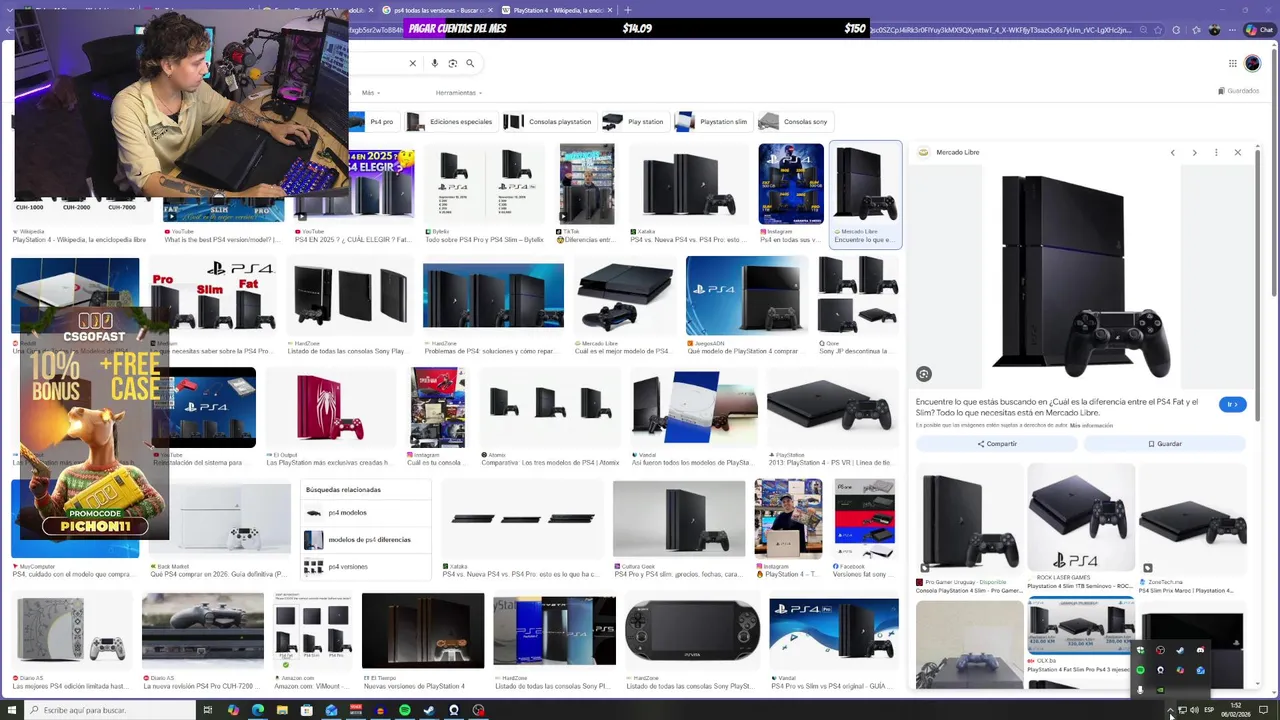This screenshot has width=1280, height=720.
Task: Clear the Google search box text
Action: 412,63
